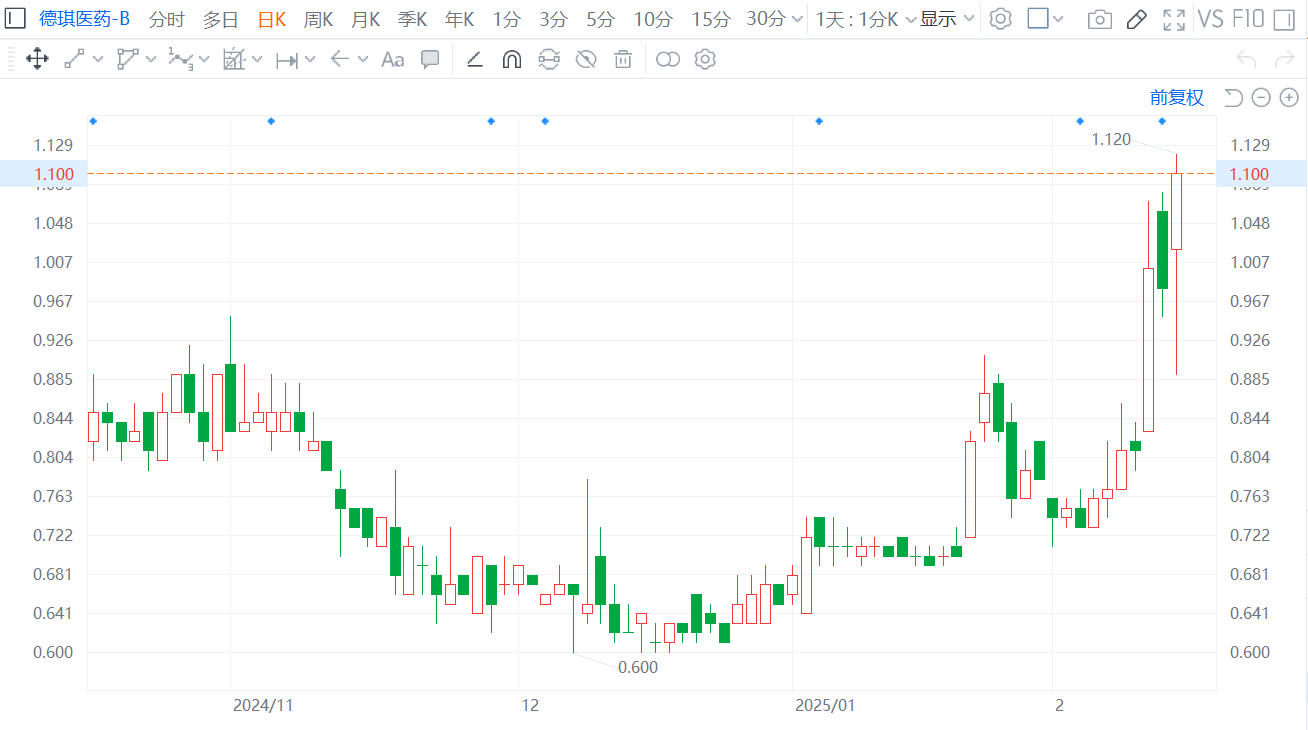1308x730 pixels.
Task: Open the 德琪医药-B stock name link
Action: (85, 18)
